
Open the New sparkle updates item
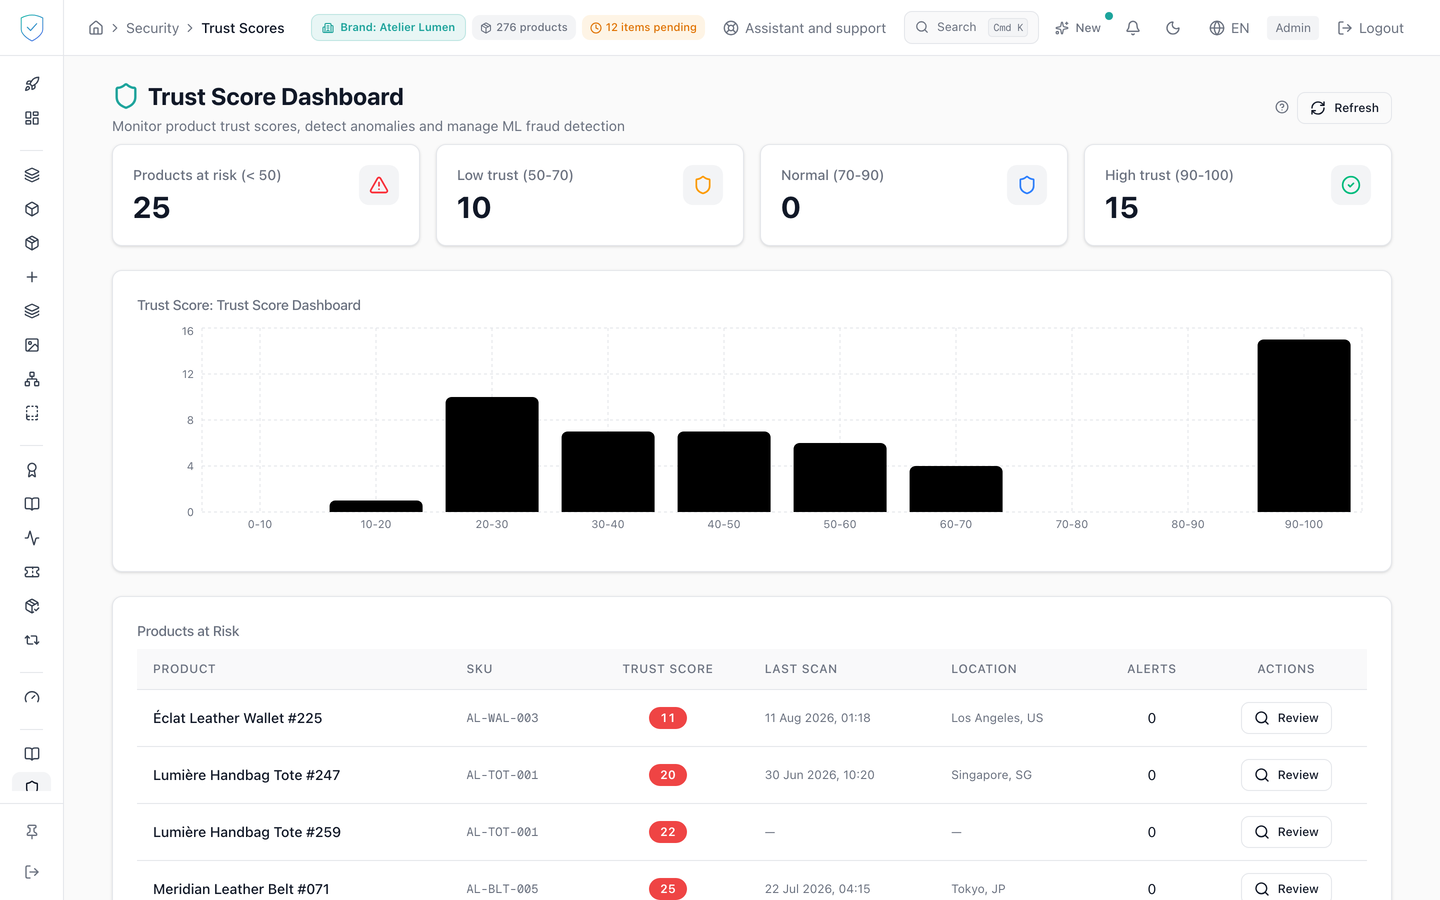pyautogui.click(x=1078, y=28)
